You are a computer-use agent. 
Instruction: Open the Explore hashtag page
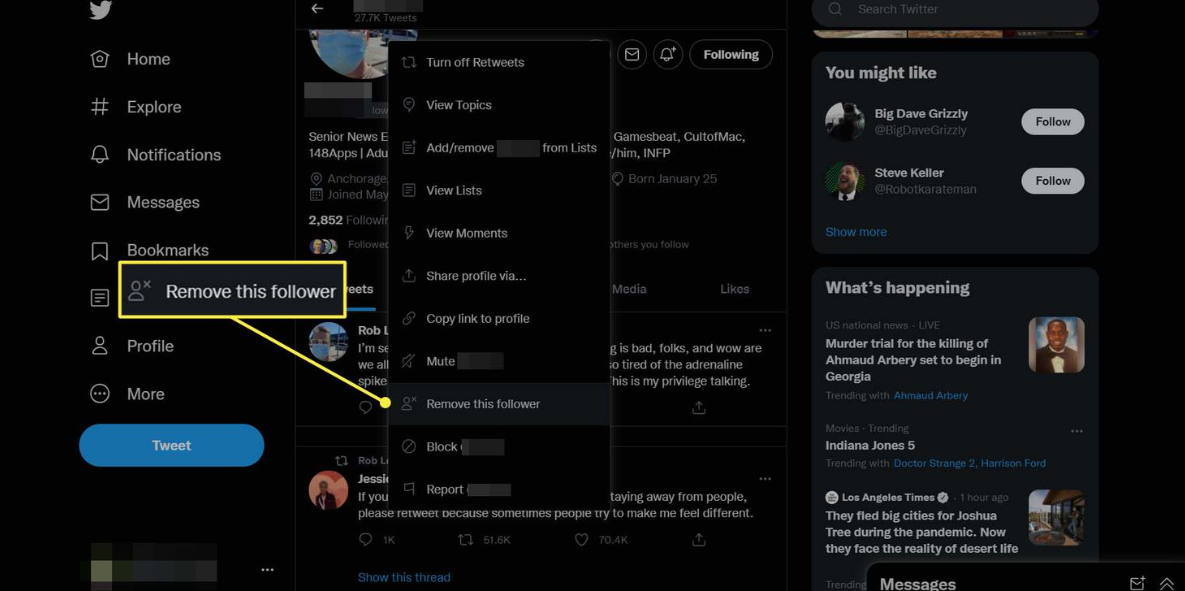(x=153, y=107)
